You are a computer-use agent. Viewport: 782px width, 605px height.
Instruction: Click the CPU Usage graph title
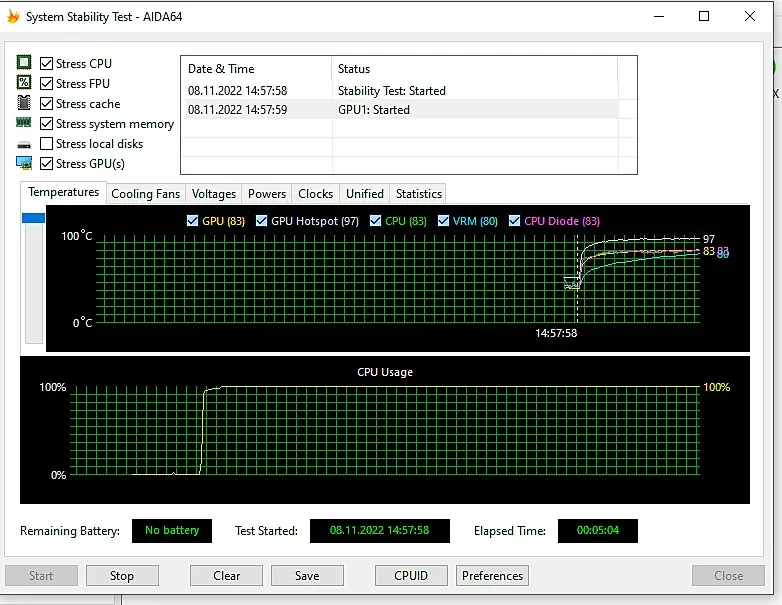click(x=385, y=372)
